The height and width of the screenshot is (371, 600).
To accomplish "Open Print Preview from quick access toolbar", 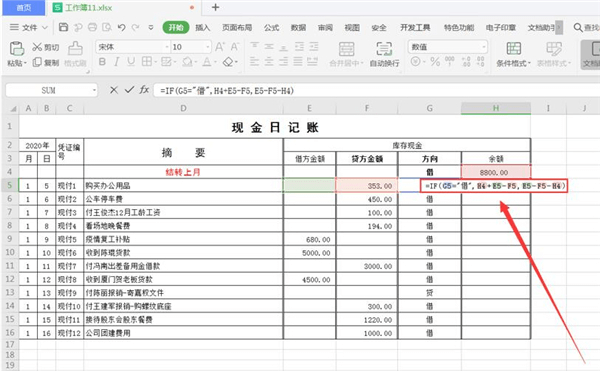I will (x=107, y=27).
